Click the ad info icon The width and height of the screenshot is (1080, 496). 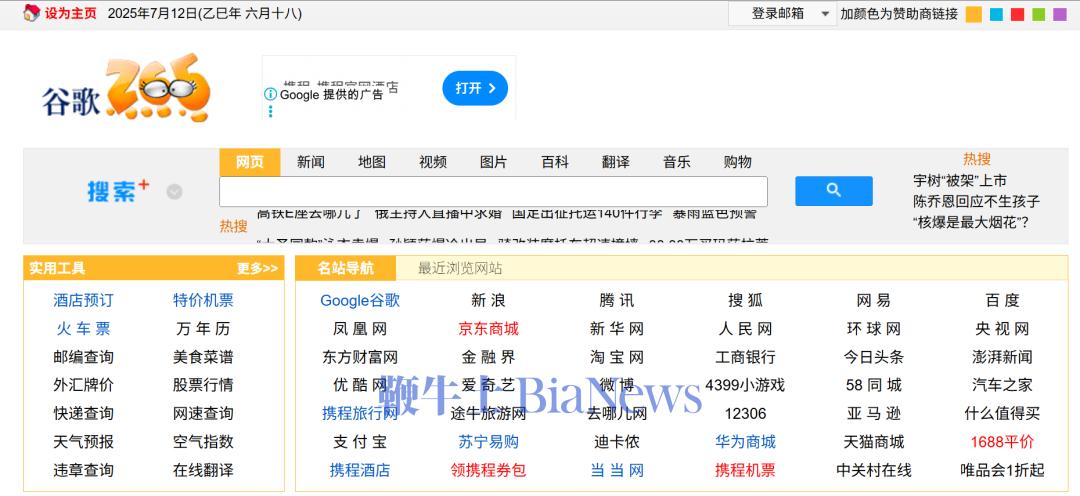[271, 94]
